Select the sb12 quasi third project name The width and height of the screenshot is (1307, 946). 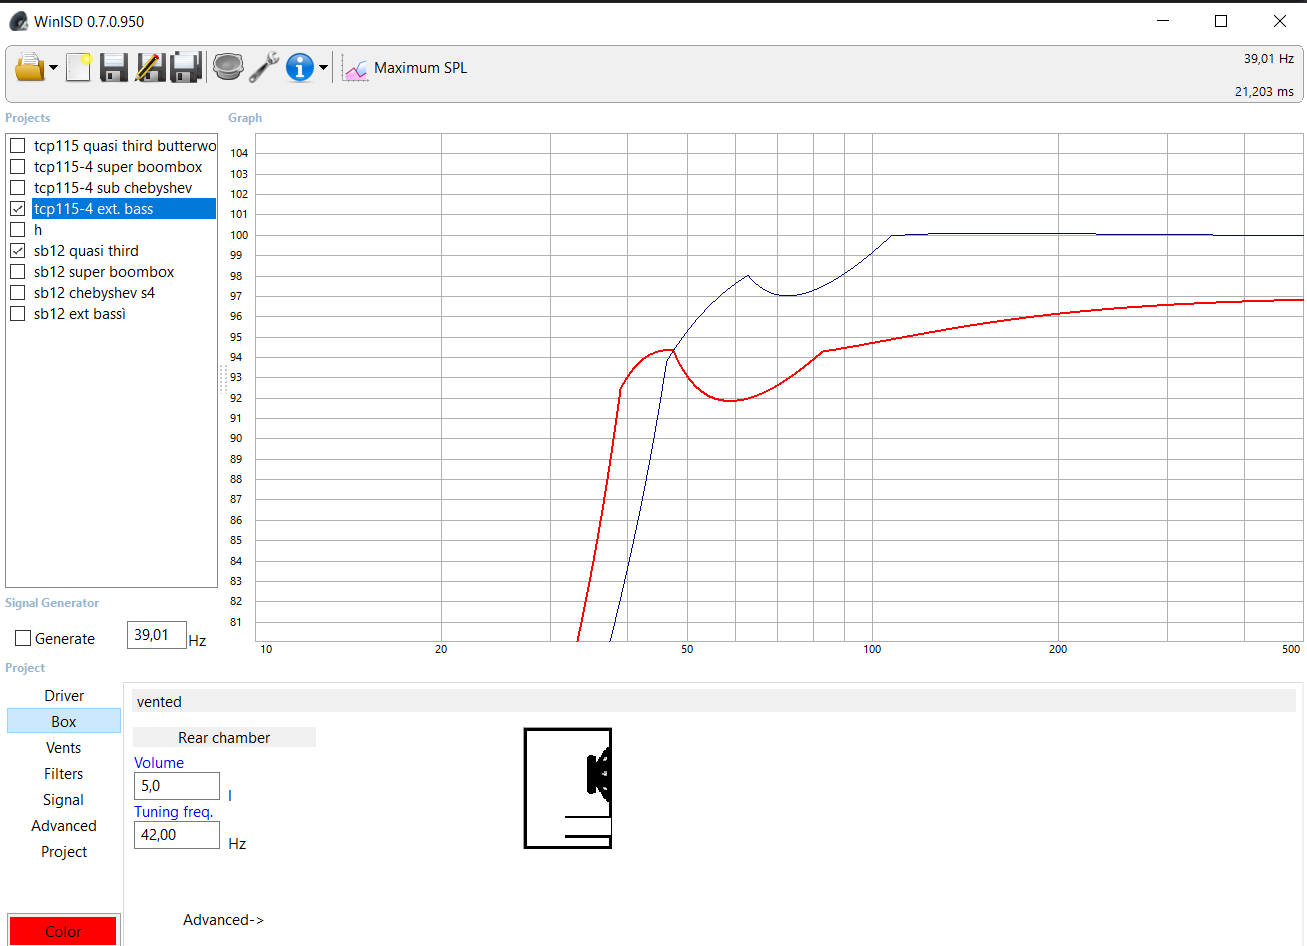click(86, 251)
